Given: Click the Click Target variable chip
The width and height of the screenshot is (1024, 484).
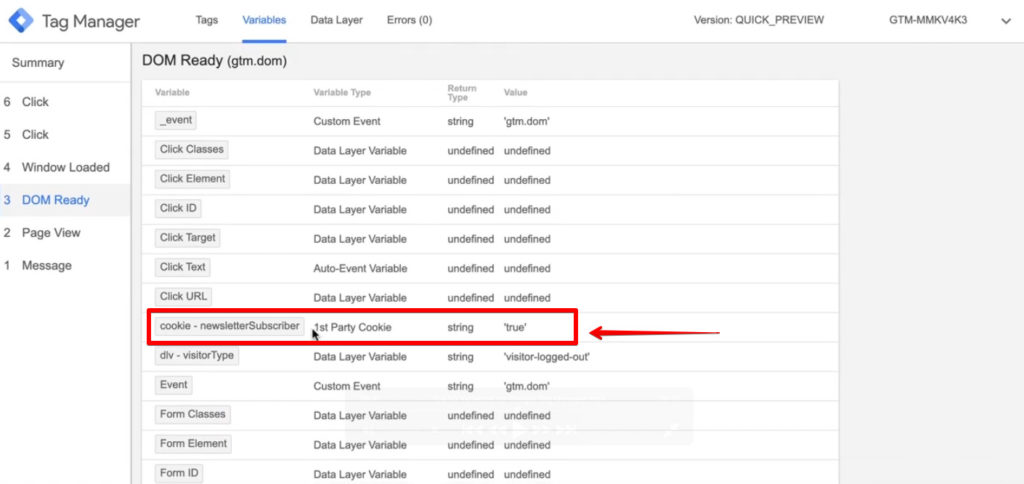Looking at the screenshot, I should point(187,238).
